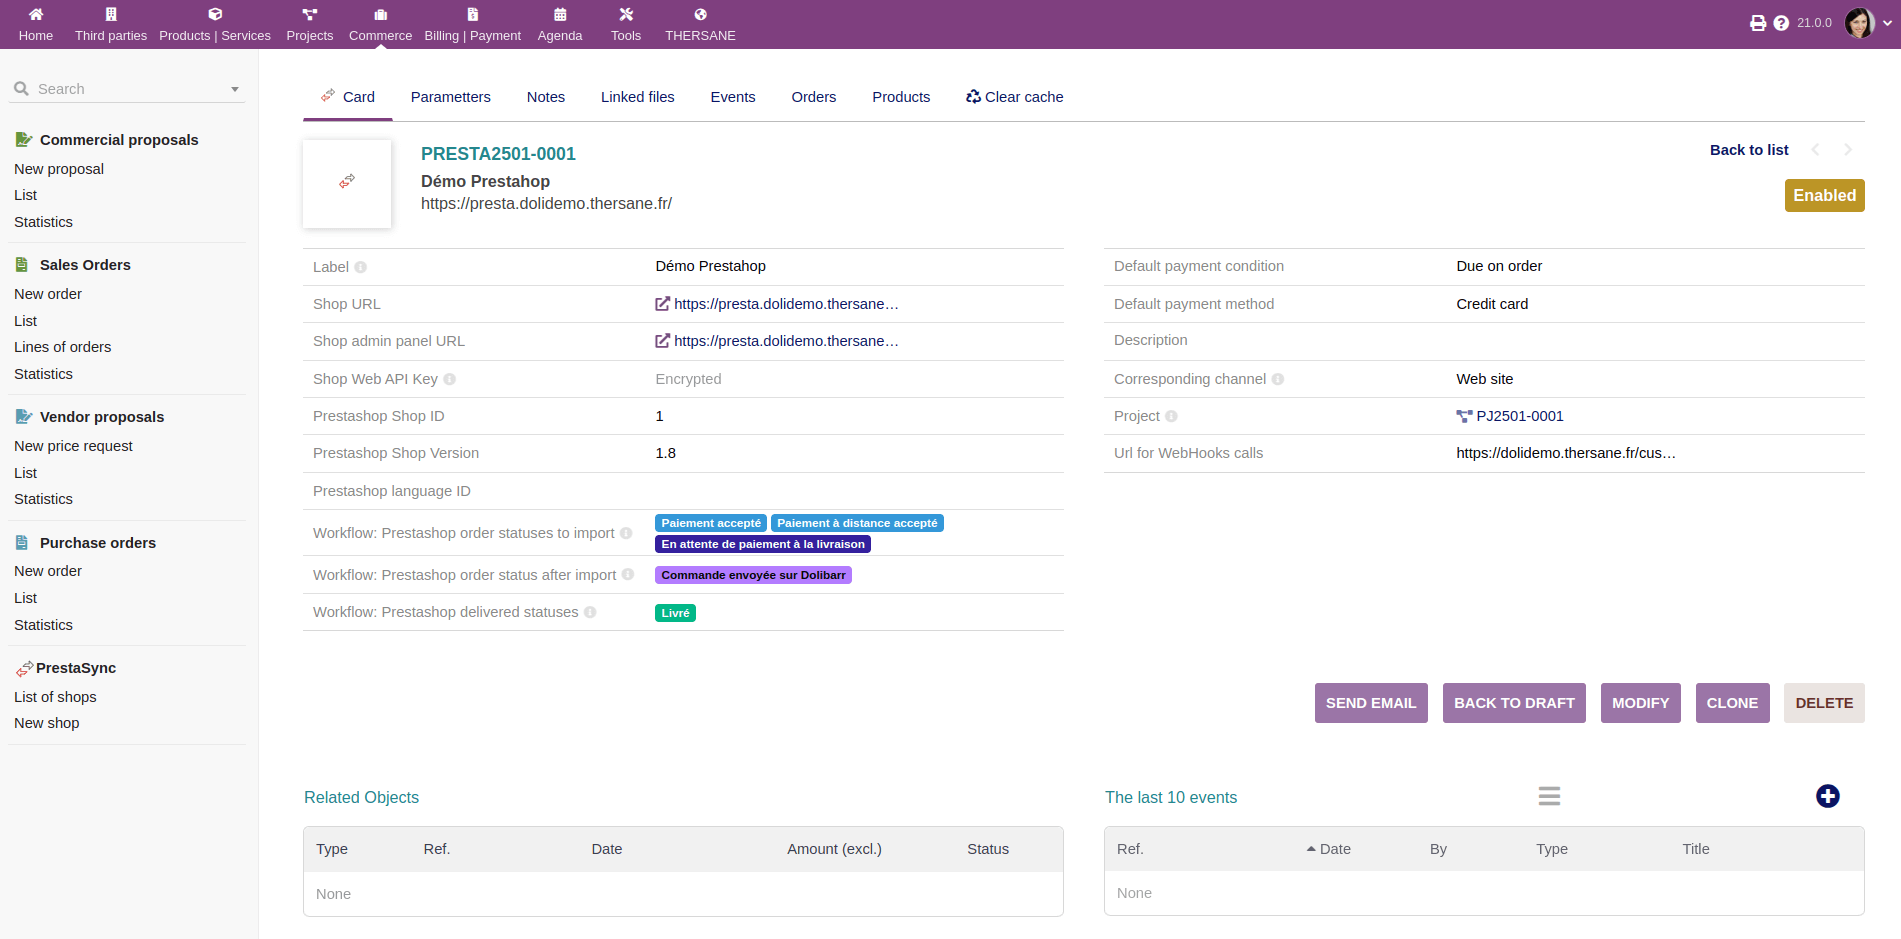Open the Linked files tab
This screenshot has width=1901, height=939.
click(637, 97)
